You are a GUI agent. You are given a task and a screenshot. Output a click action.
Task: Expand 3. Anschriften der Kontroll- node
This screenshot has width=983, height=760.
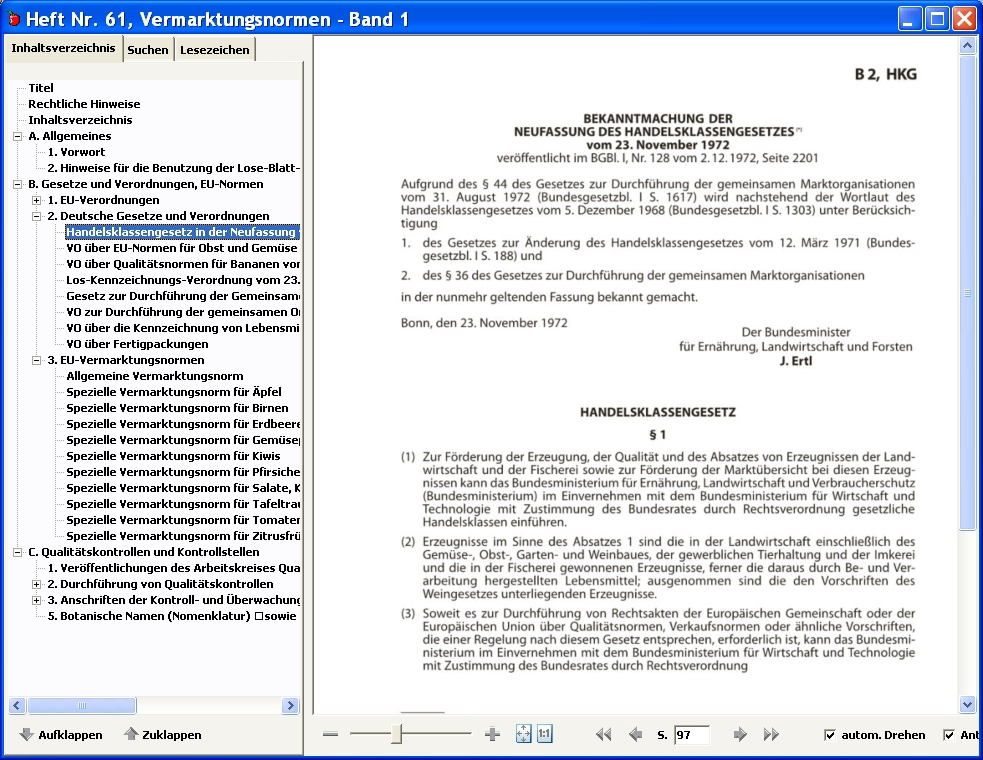[36, 601]
